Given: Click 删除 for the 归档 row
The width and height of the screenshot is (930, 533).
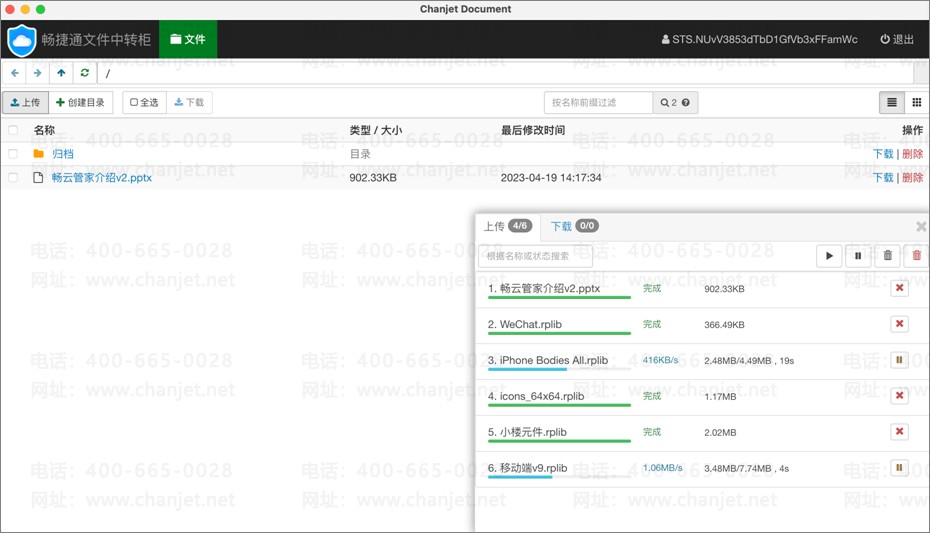Looking at the screenshot, I should tap(913, 154).
